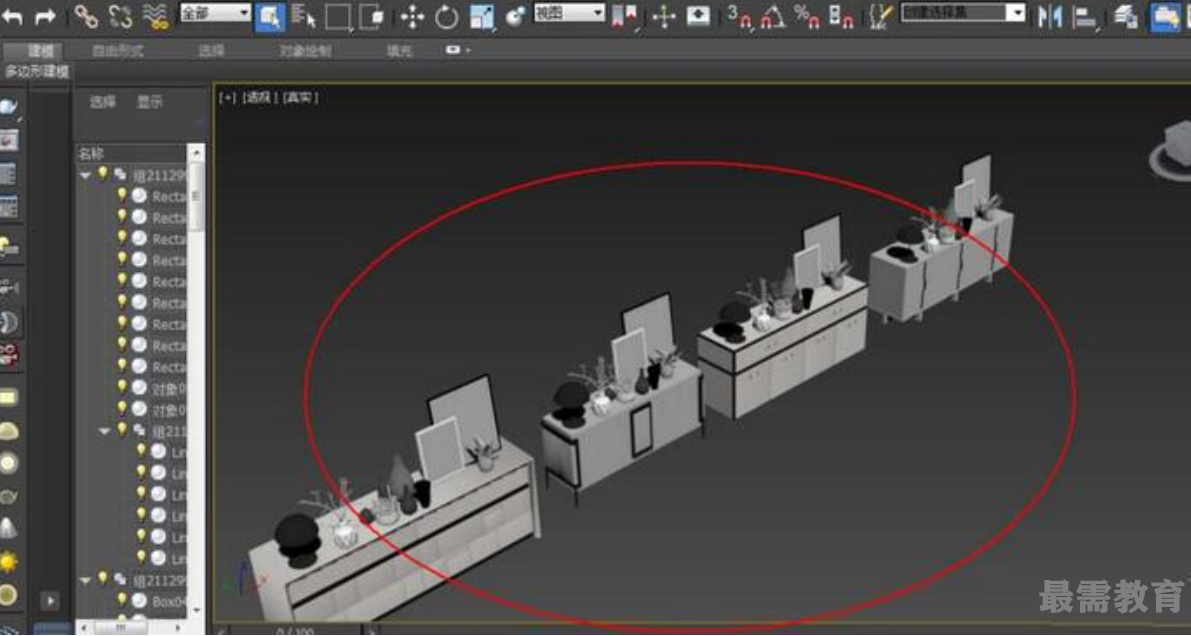This screenshot has width=1191, height=636.
Task: Click the play-arrow expand button in the left sidebar
Action: coord(49,602)
